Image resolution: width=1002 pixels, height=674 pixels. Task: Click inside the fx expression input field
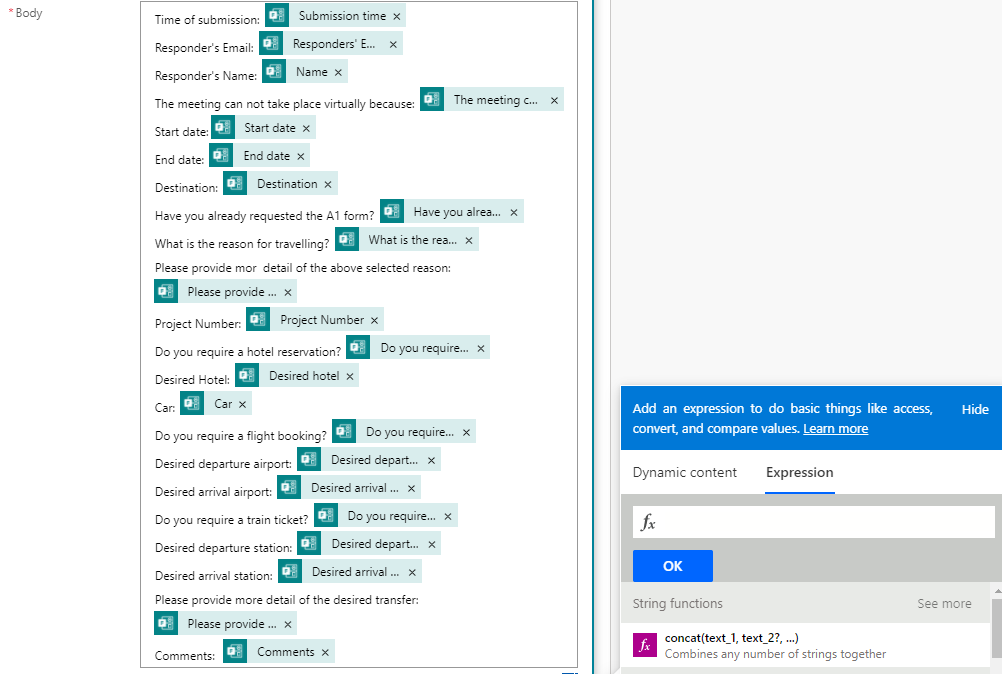(813, 521)
